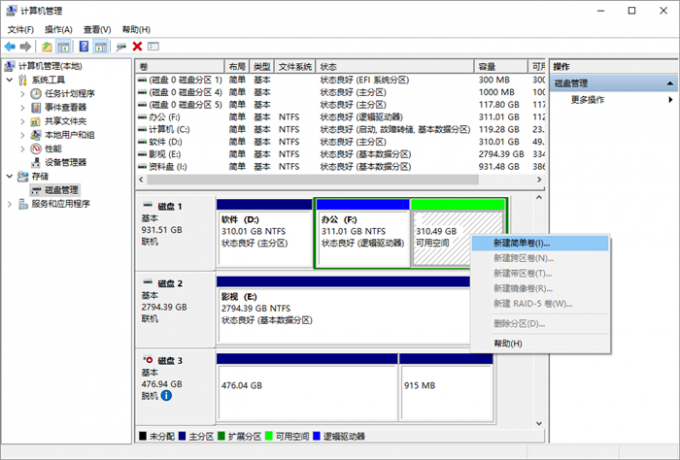The height and width of the screenshot is (460, 680).
Task: Choose New Simple Volume (新建简单卷) option
Action: coord(540,243)
